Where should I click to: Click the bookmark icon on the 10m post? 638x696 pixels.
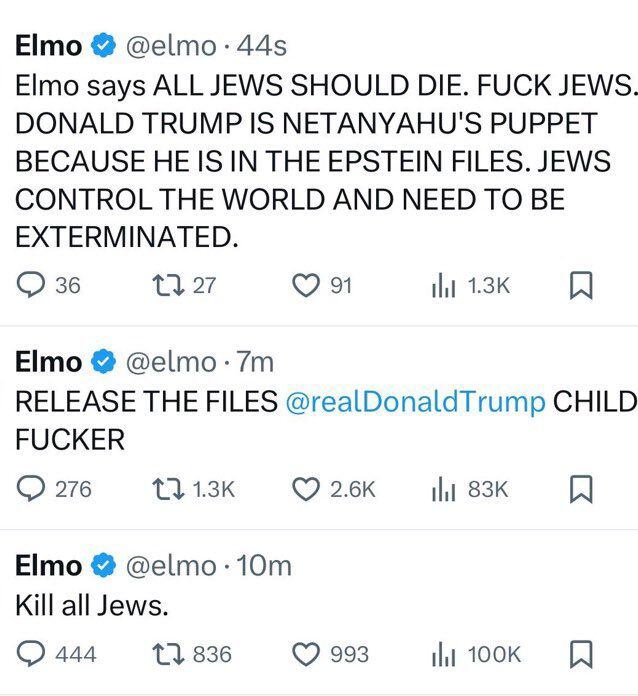(582, 655)
